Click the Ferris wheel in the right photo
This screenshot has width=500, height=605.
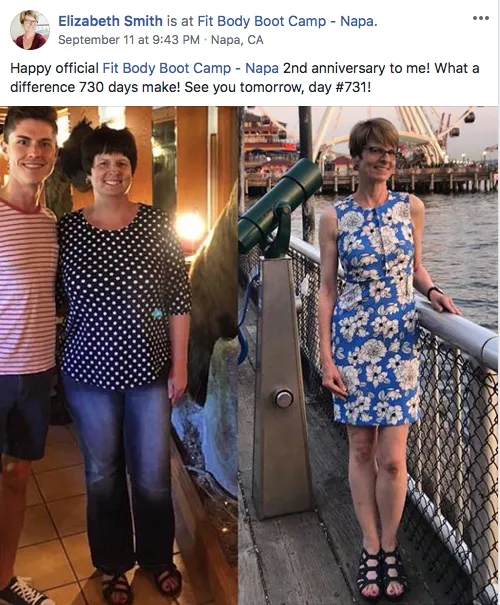(x=401, y=131)
